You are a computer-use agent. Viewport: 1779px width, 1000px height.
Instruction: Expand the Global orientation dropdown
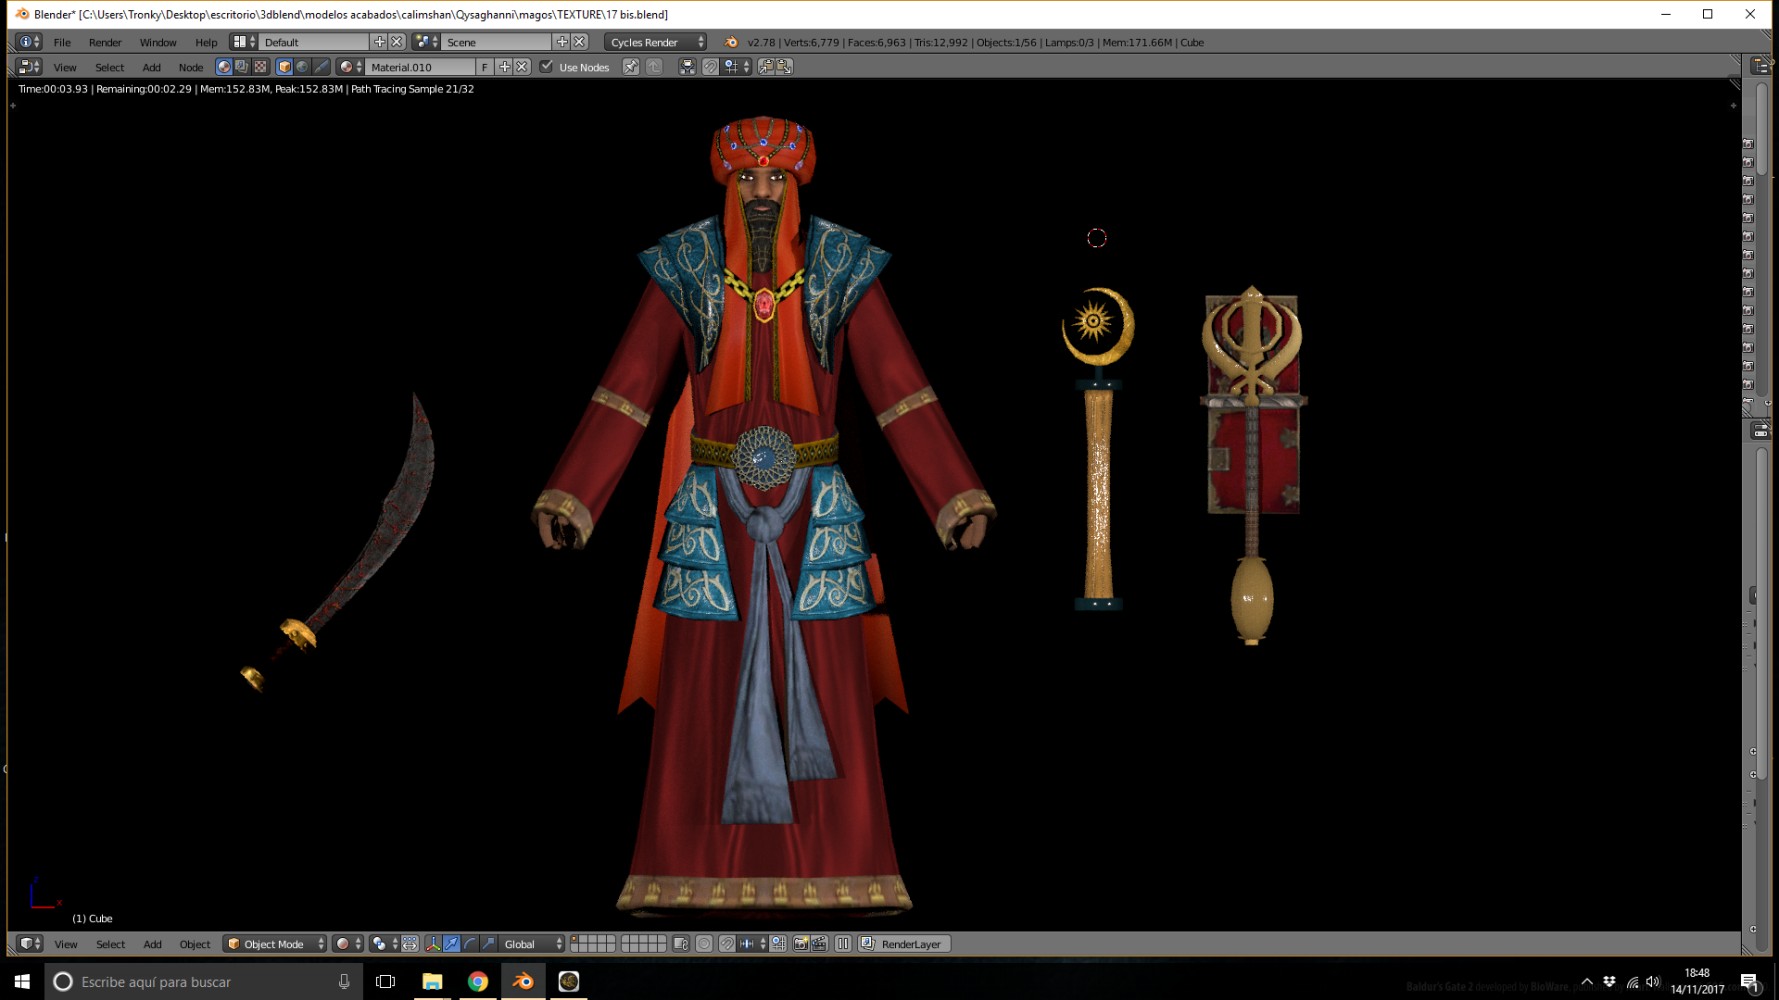pos(533,944)
